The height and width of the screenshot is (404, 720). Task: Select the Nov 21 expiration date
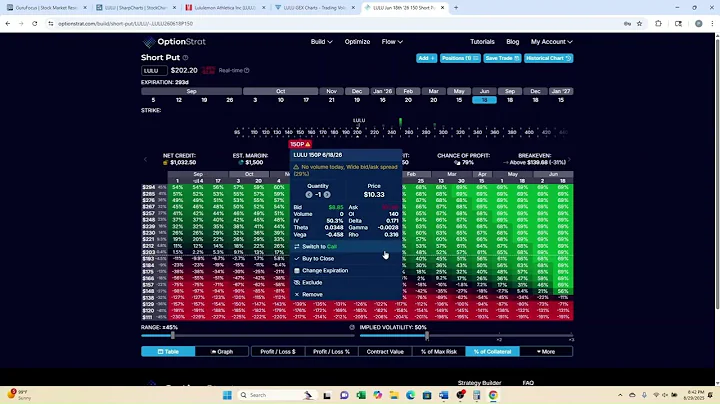331,100
